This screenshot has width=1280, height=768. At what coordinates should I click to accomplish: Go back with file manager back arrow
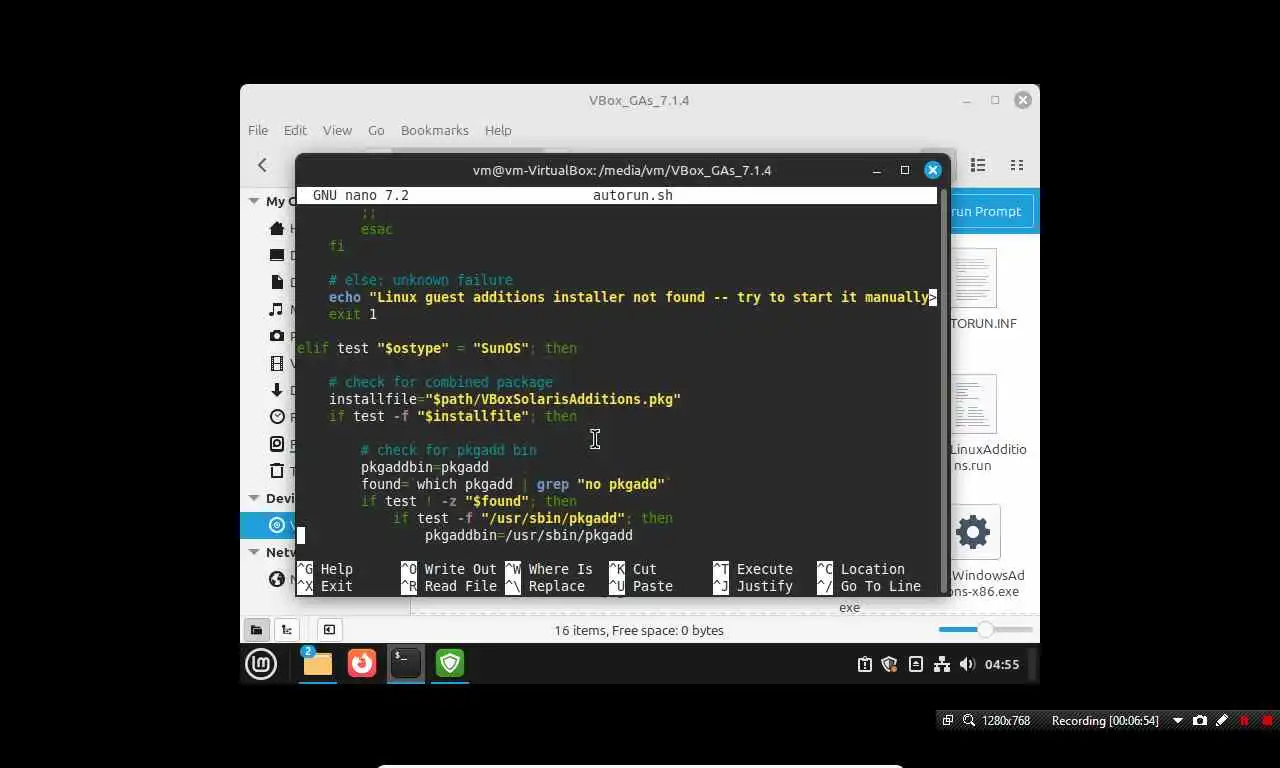click(x=263, y=165)
